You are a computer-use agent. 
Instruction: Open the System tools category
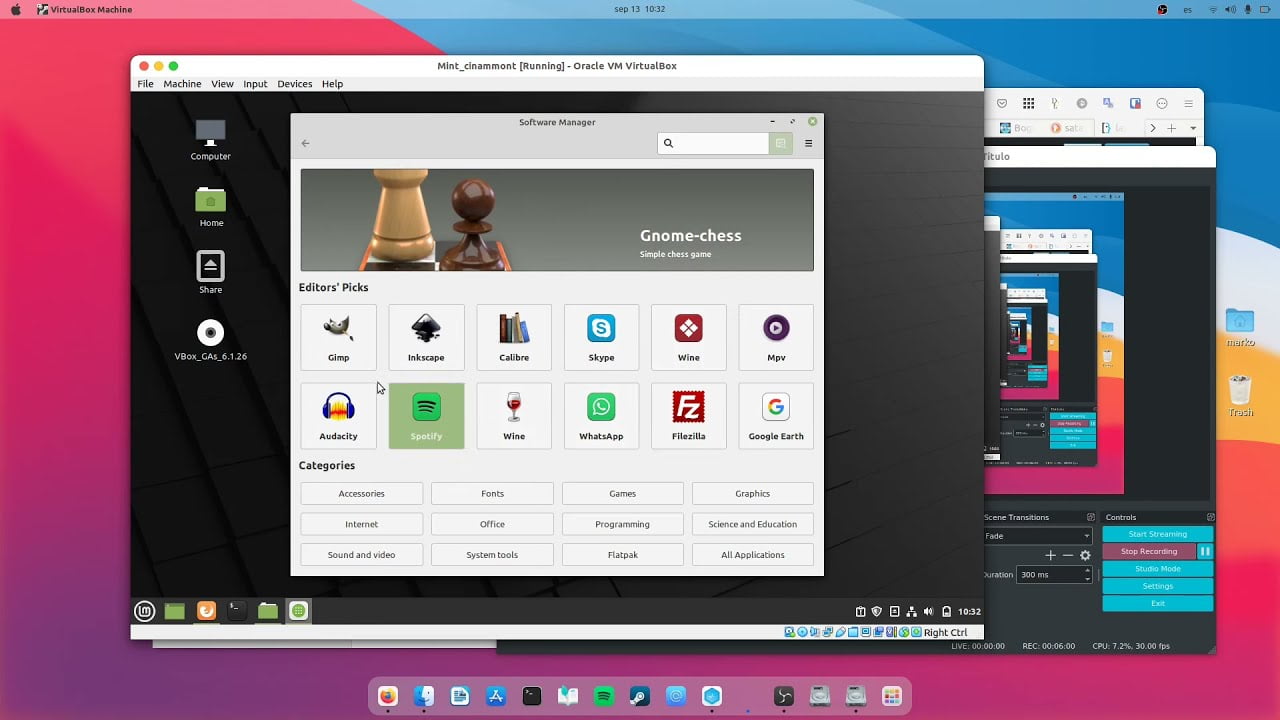pyautogui.click(x=492, y=554)
